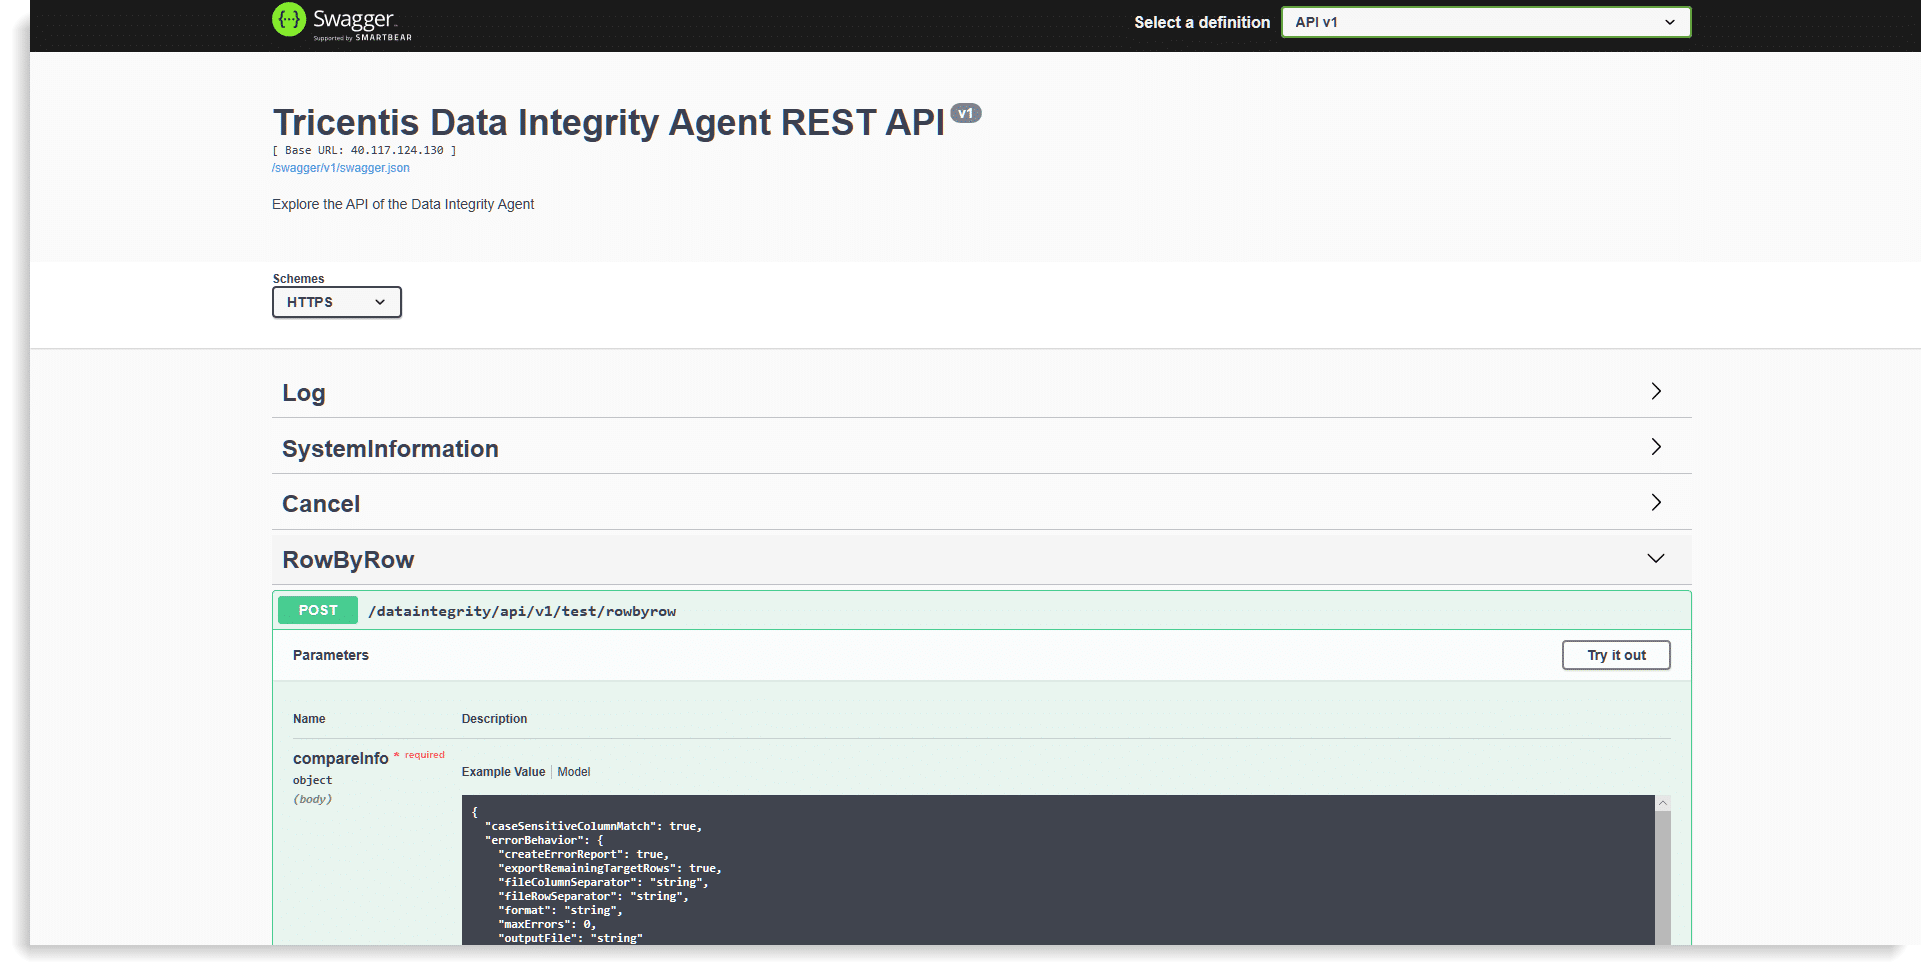The width and height of the screenshot is (1921, 975).
Task: Click the SystemInformation chevron arrow
Action: click(x=1656, y=447)
